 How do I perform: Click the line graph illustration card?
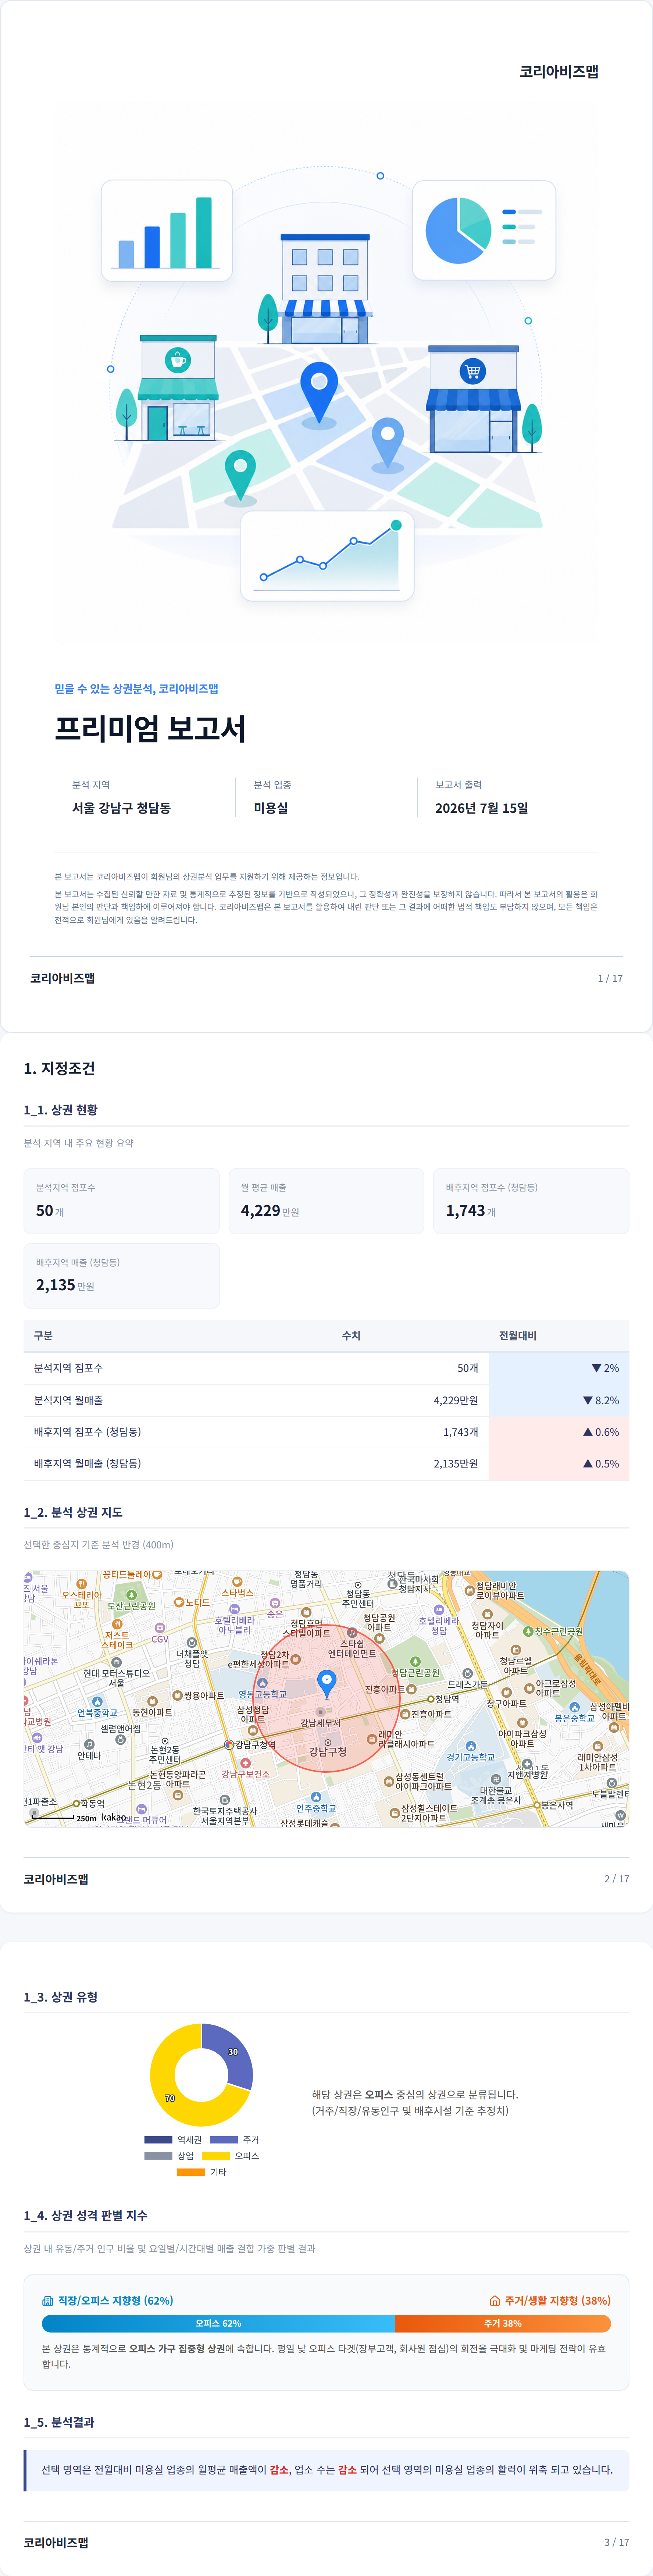[327, 556]
